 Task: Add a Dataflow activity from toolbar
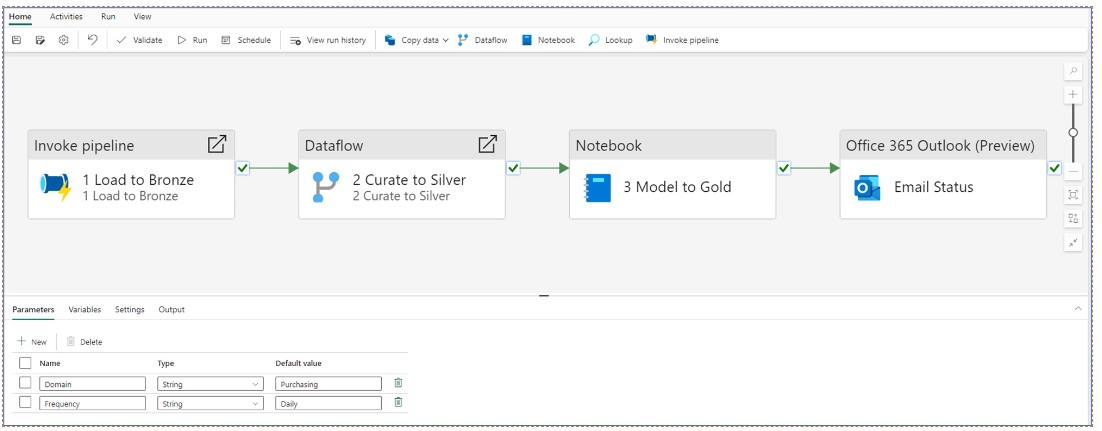click(482, 40)
